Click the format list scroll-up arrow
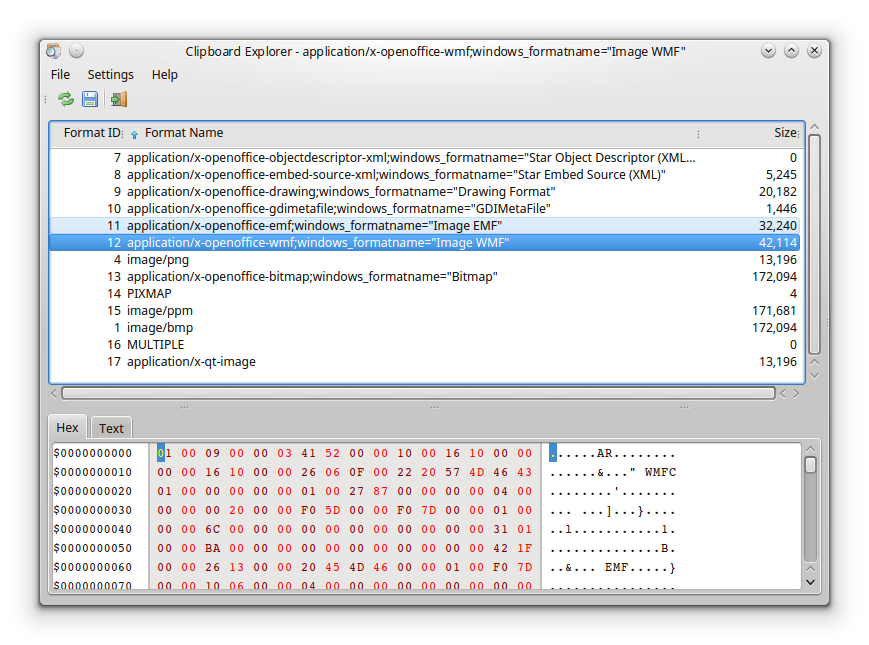Image resolution: width=869 pixels, height=645 pixels. [814, 127]
